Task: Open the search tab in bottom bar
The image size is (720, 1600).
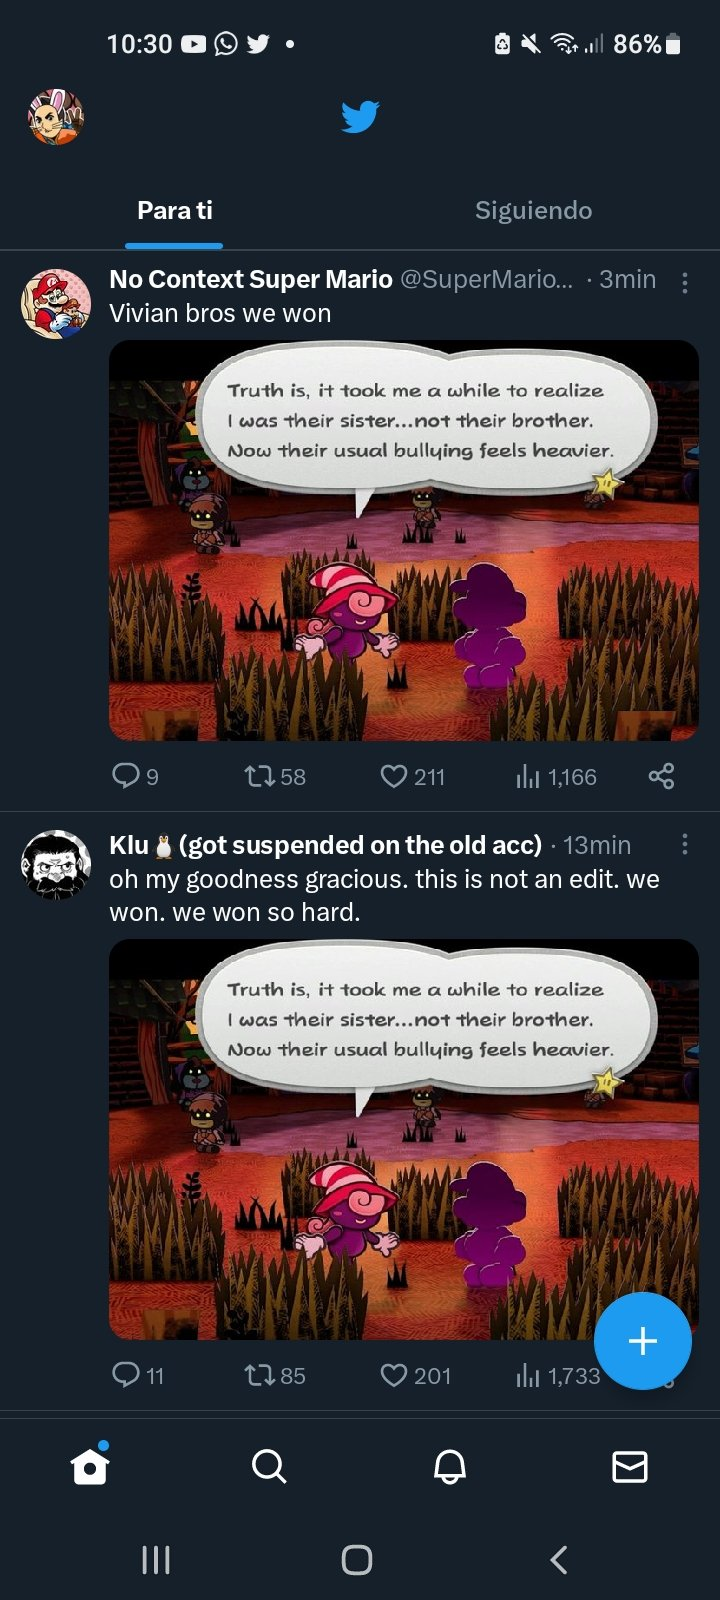Action: [x=269, y=1467]
